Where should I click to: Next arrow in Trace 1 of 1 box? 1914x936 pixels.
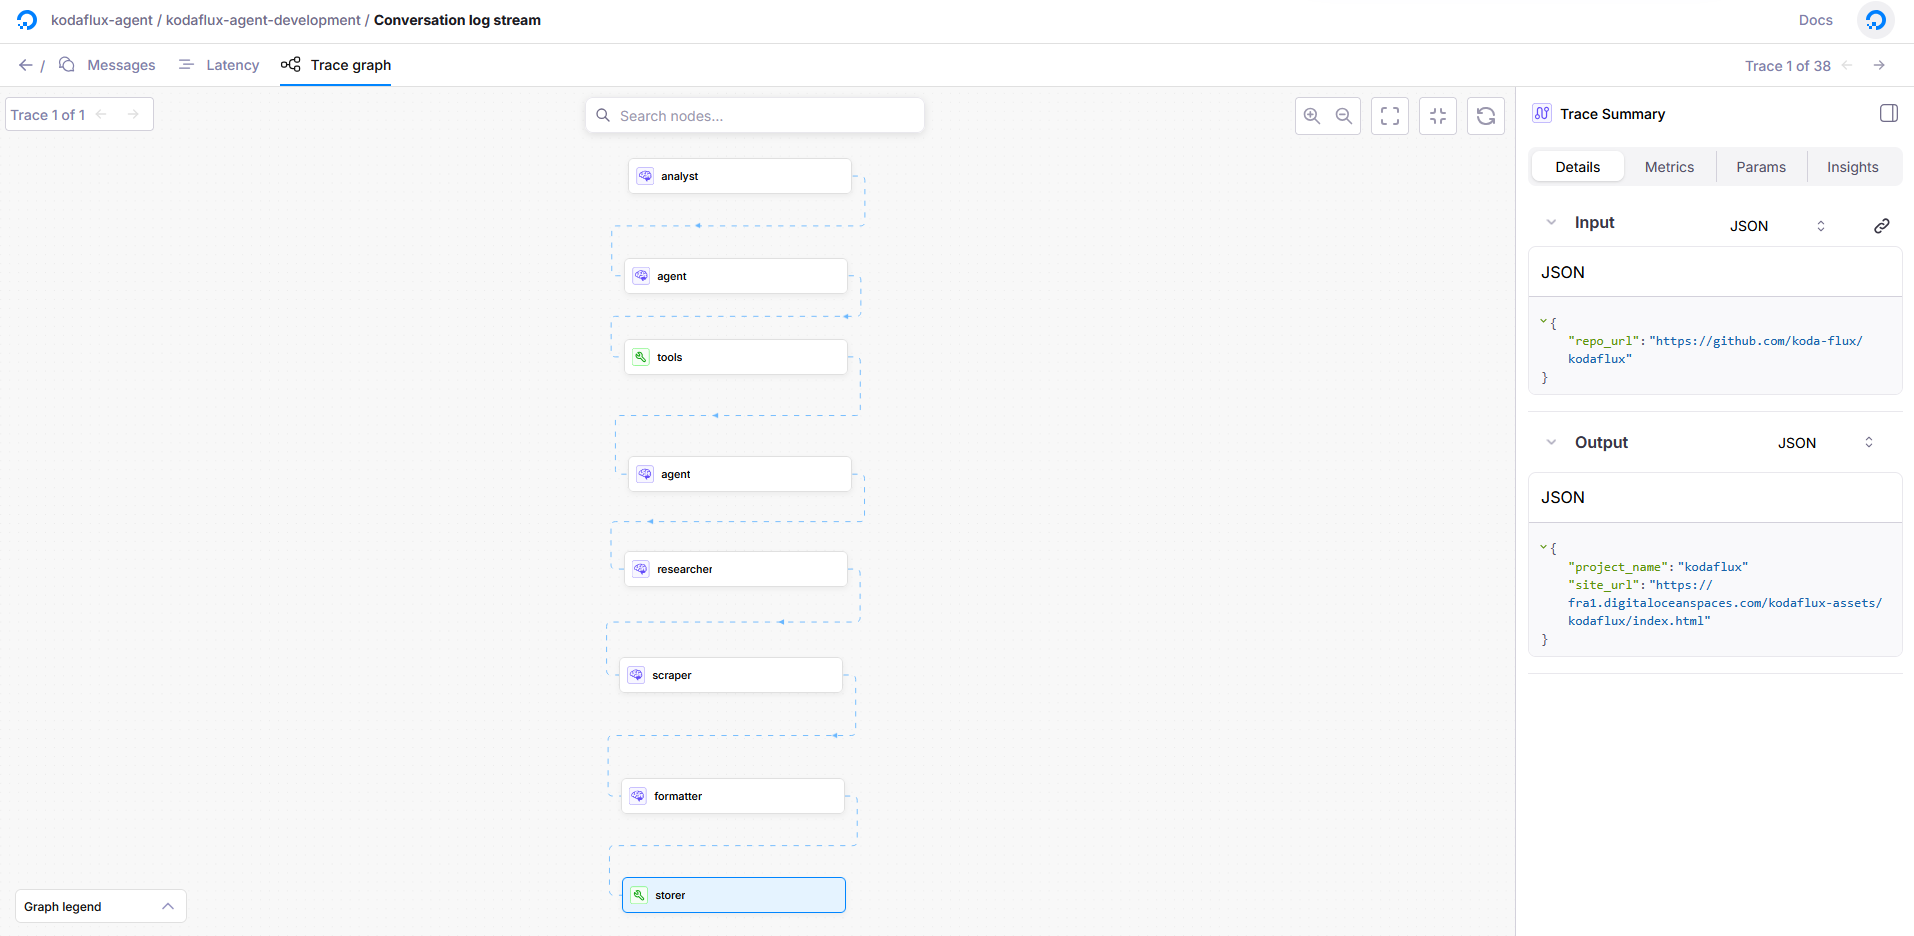pyautogui.click(x=133, y=114)
